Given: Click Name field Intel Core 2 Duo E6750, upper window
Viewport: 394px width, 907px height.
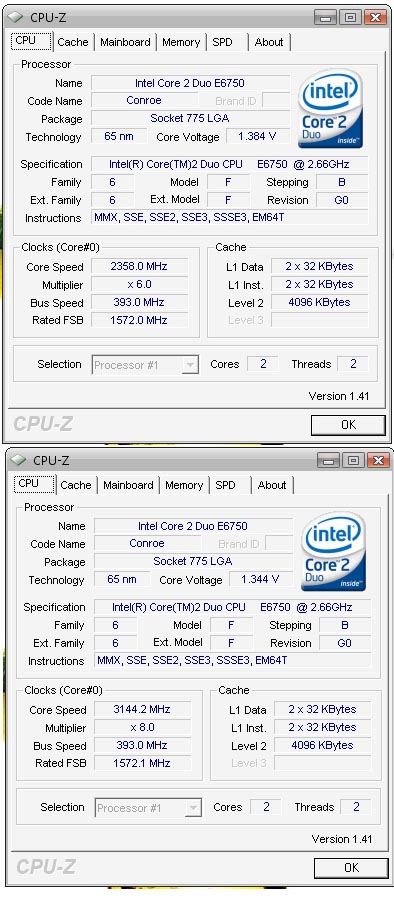Looking at the screenshot, I should (x=190, y=83).
